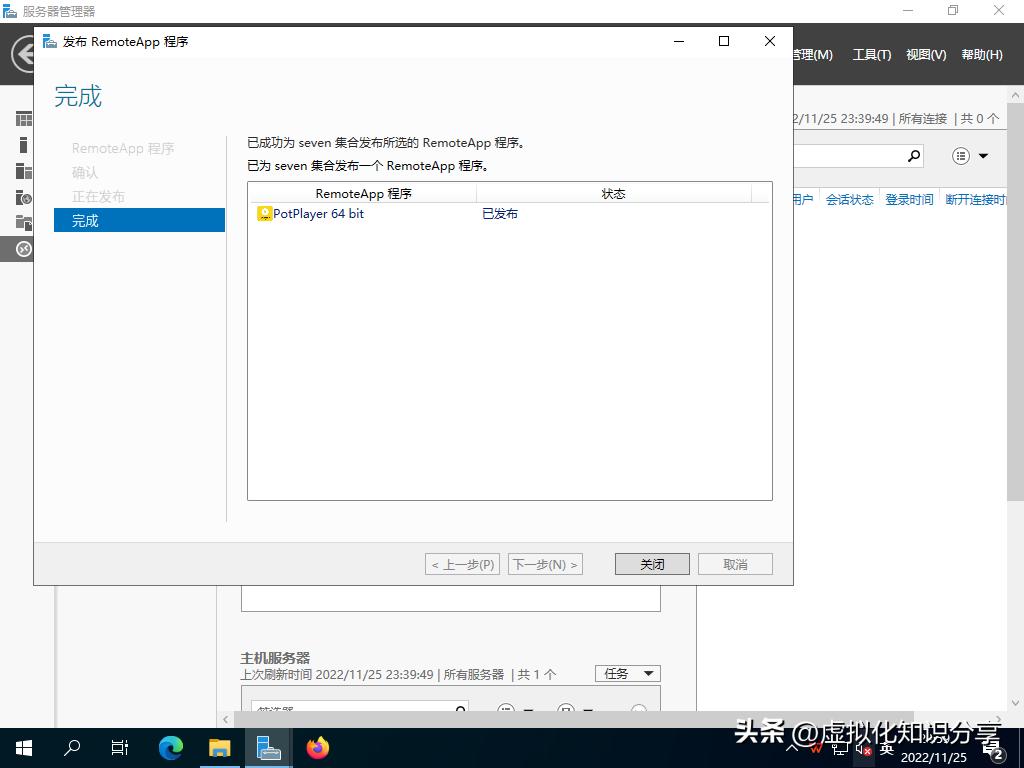The width and height of the screenshot is (1024, 768).
Task: Switch the 英 input method indicator
Action: pos(889,750)
